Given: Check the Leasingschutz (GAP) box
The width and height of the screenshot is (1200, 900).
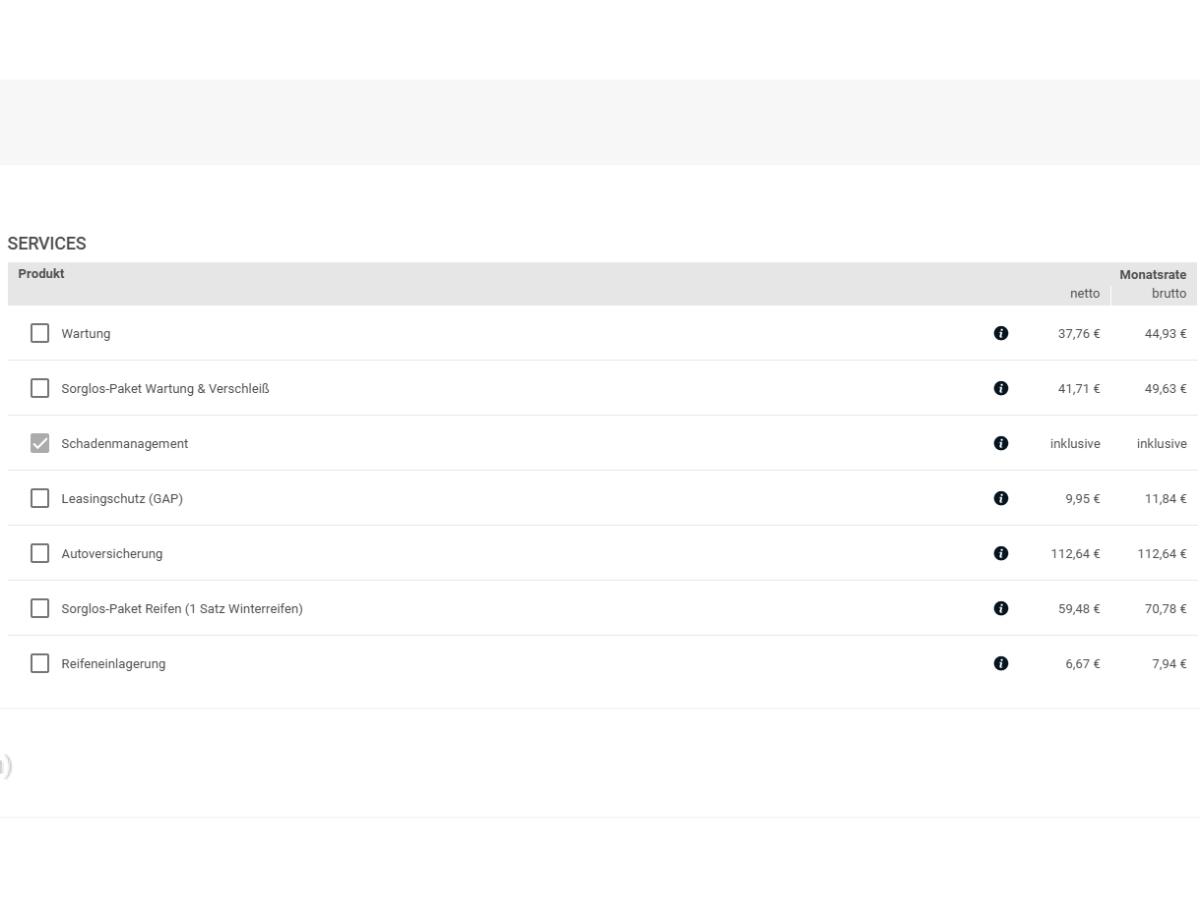Looking at the screenshot, I should [40, 498].
